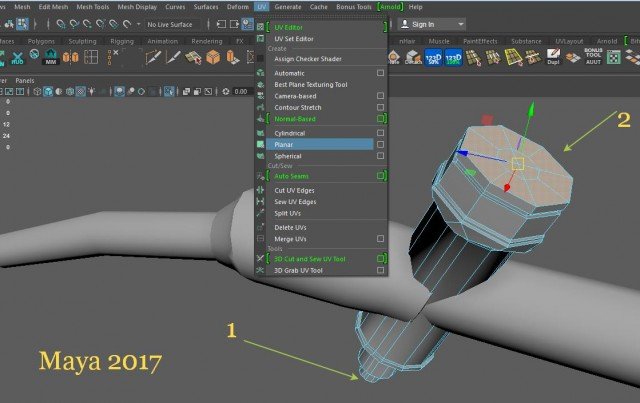Open 3D Grab UV Tool options box
Screen dimensions: 640x403
pos(380,270)
